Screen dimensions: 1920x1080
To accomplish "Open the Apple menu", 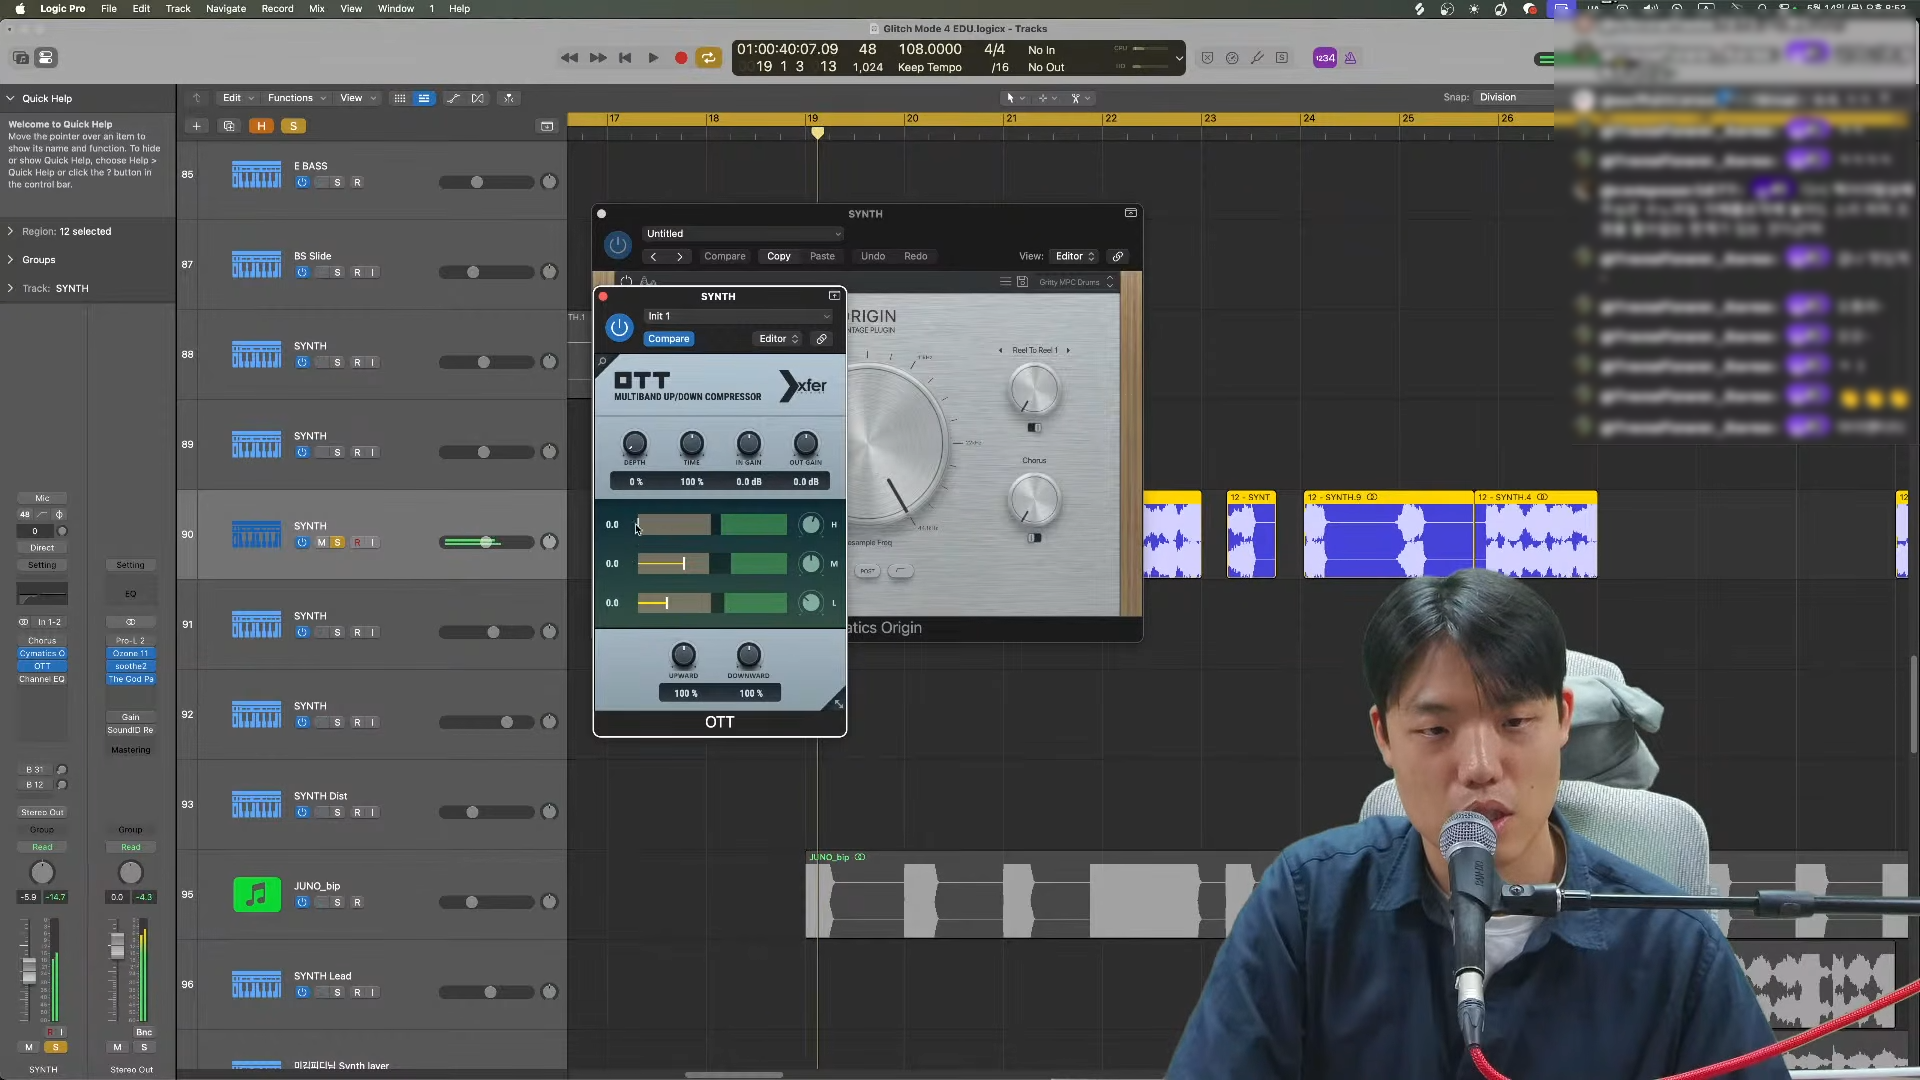I will tap(20, 8).
